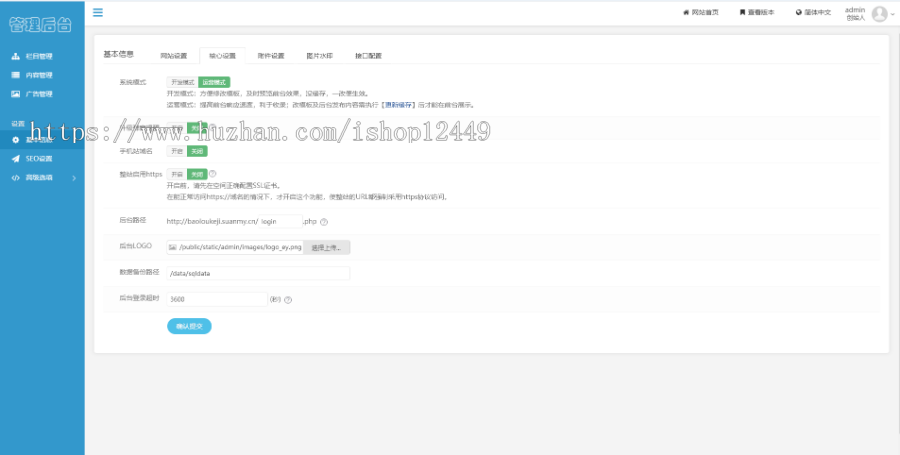Click the 选择上传 button for 后台LOGO
900x455 pixels.
pos(327,248)
